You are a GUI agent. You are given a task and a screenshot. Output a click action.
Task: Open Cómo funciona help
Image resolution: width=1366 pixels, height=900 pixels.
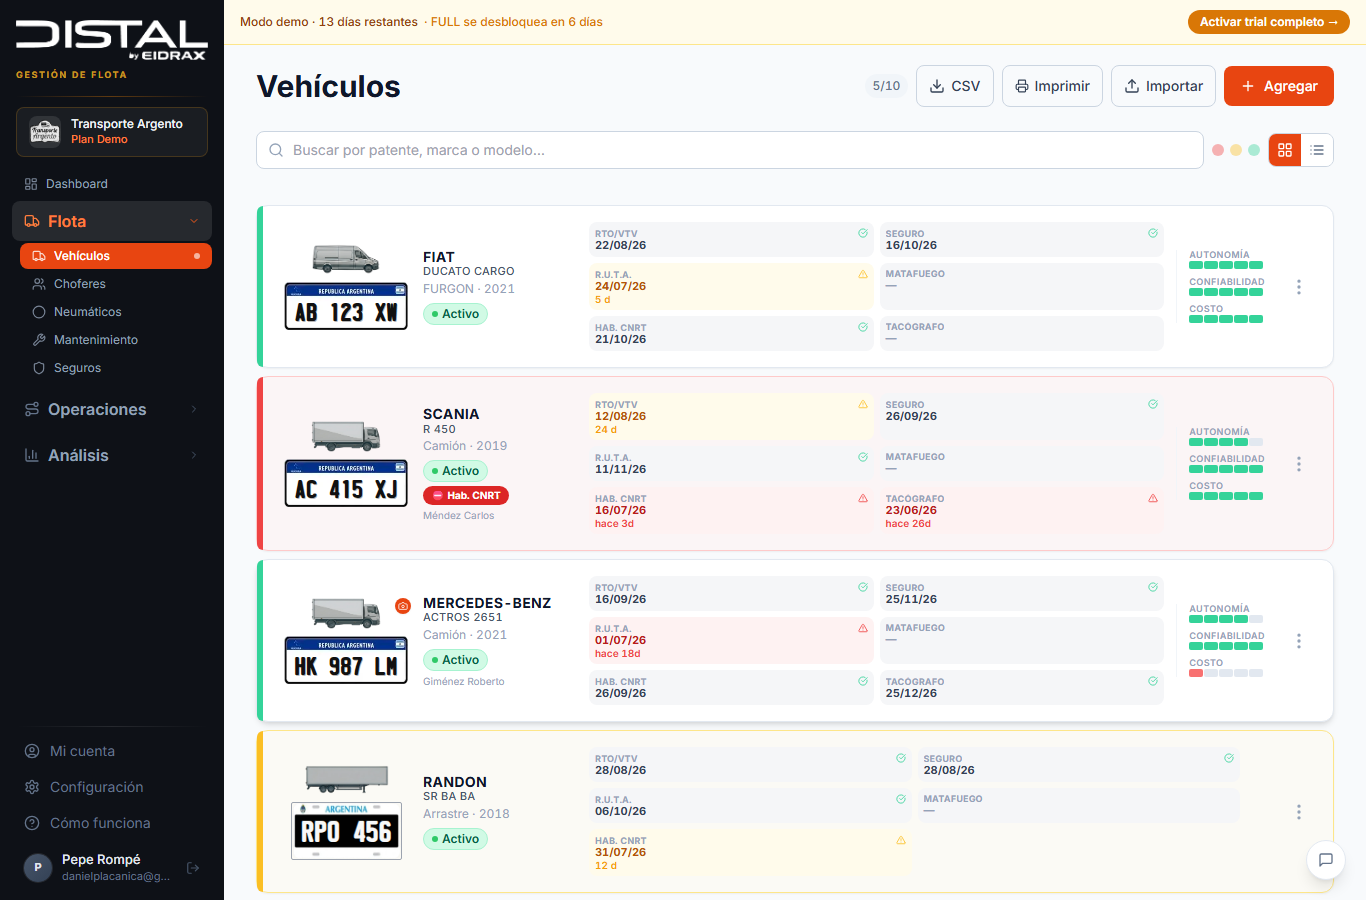112,823
